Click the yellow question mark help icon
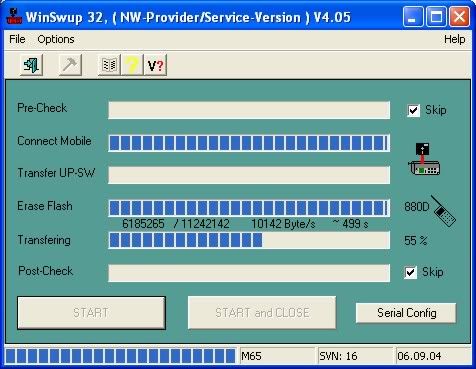476x369 pixels. (x=132, y=65)
